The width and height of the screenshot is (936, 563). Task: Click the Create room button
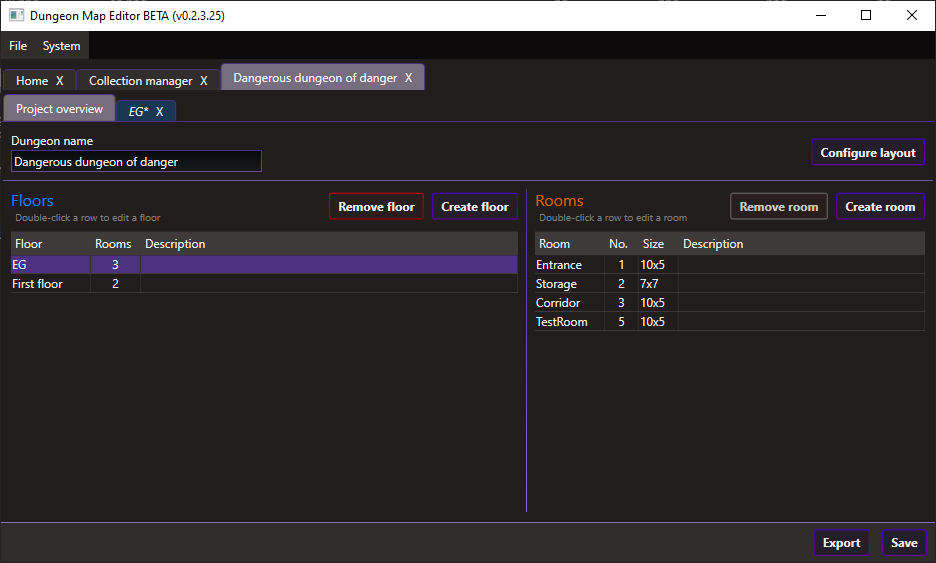[880, 207]
